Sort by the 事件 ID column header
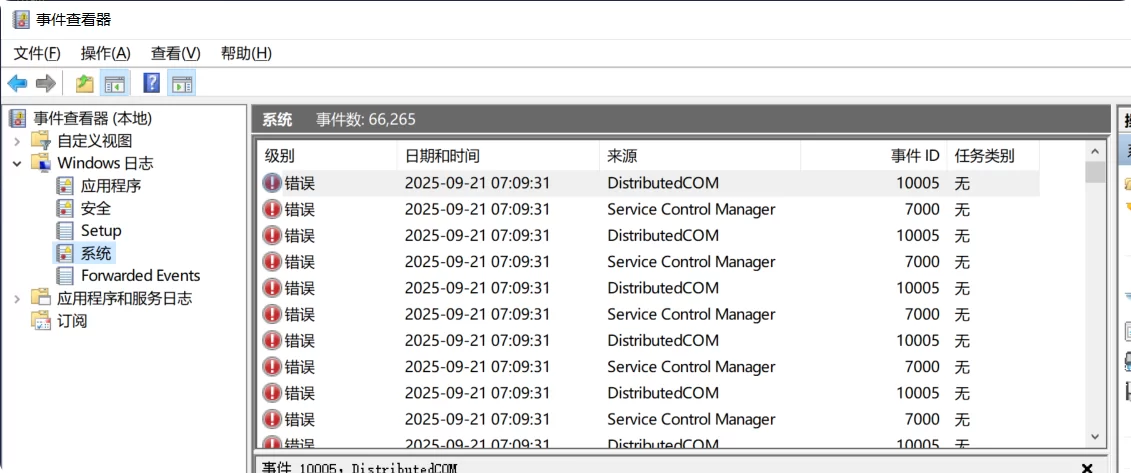The width and height of the screenshot is (1131, 473). click(914, 156)
